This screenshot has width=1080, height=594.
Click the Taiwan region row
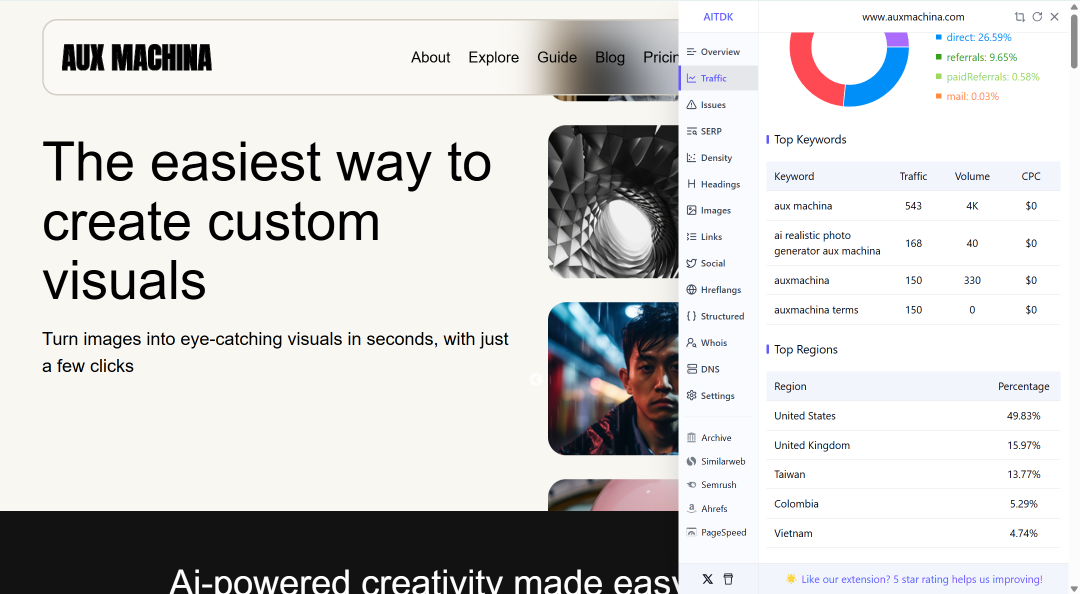pyautogui.click(x=913, y=474)
